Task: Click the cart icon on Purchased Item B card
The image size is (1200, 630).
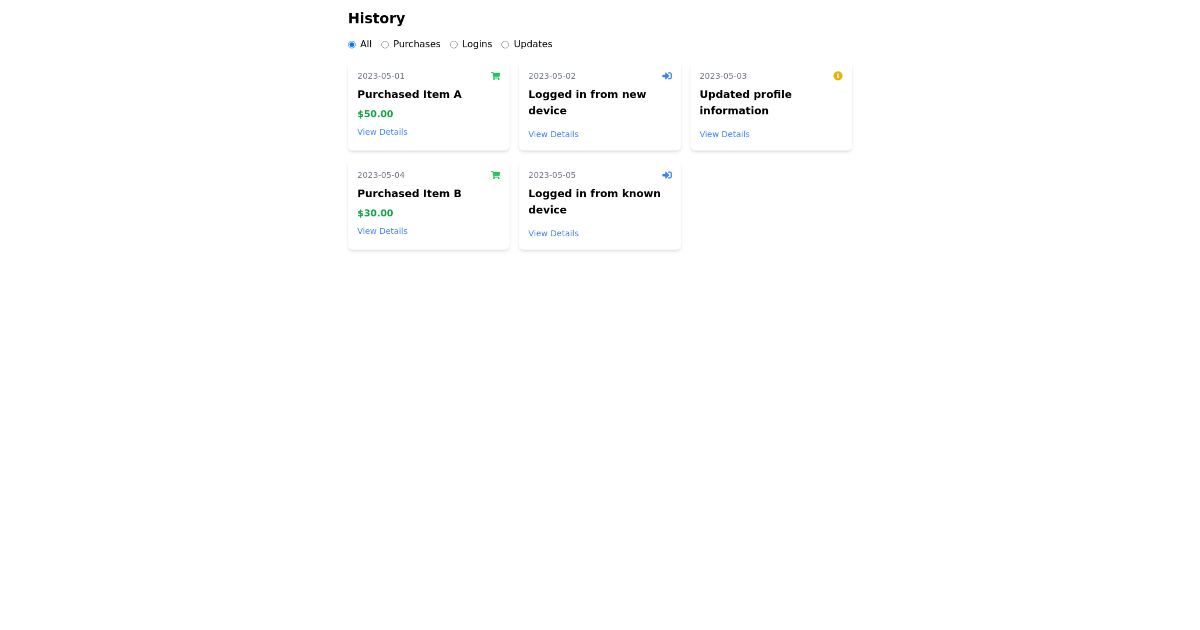Action: pyautogui.click(x=495, y=175)
